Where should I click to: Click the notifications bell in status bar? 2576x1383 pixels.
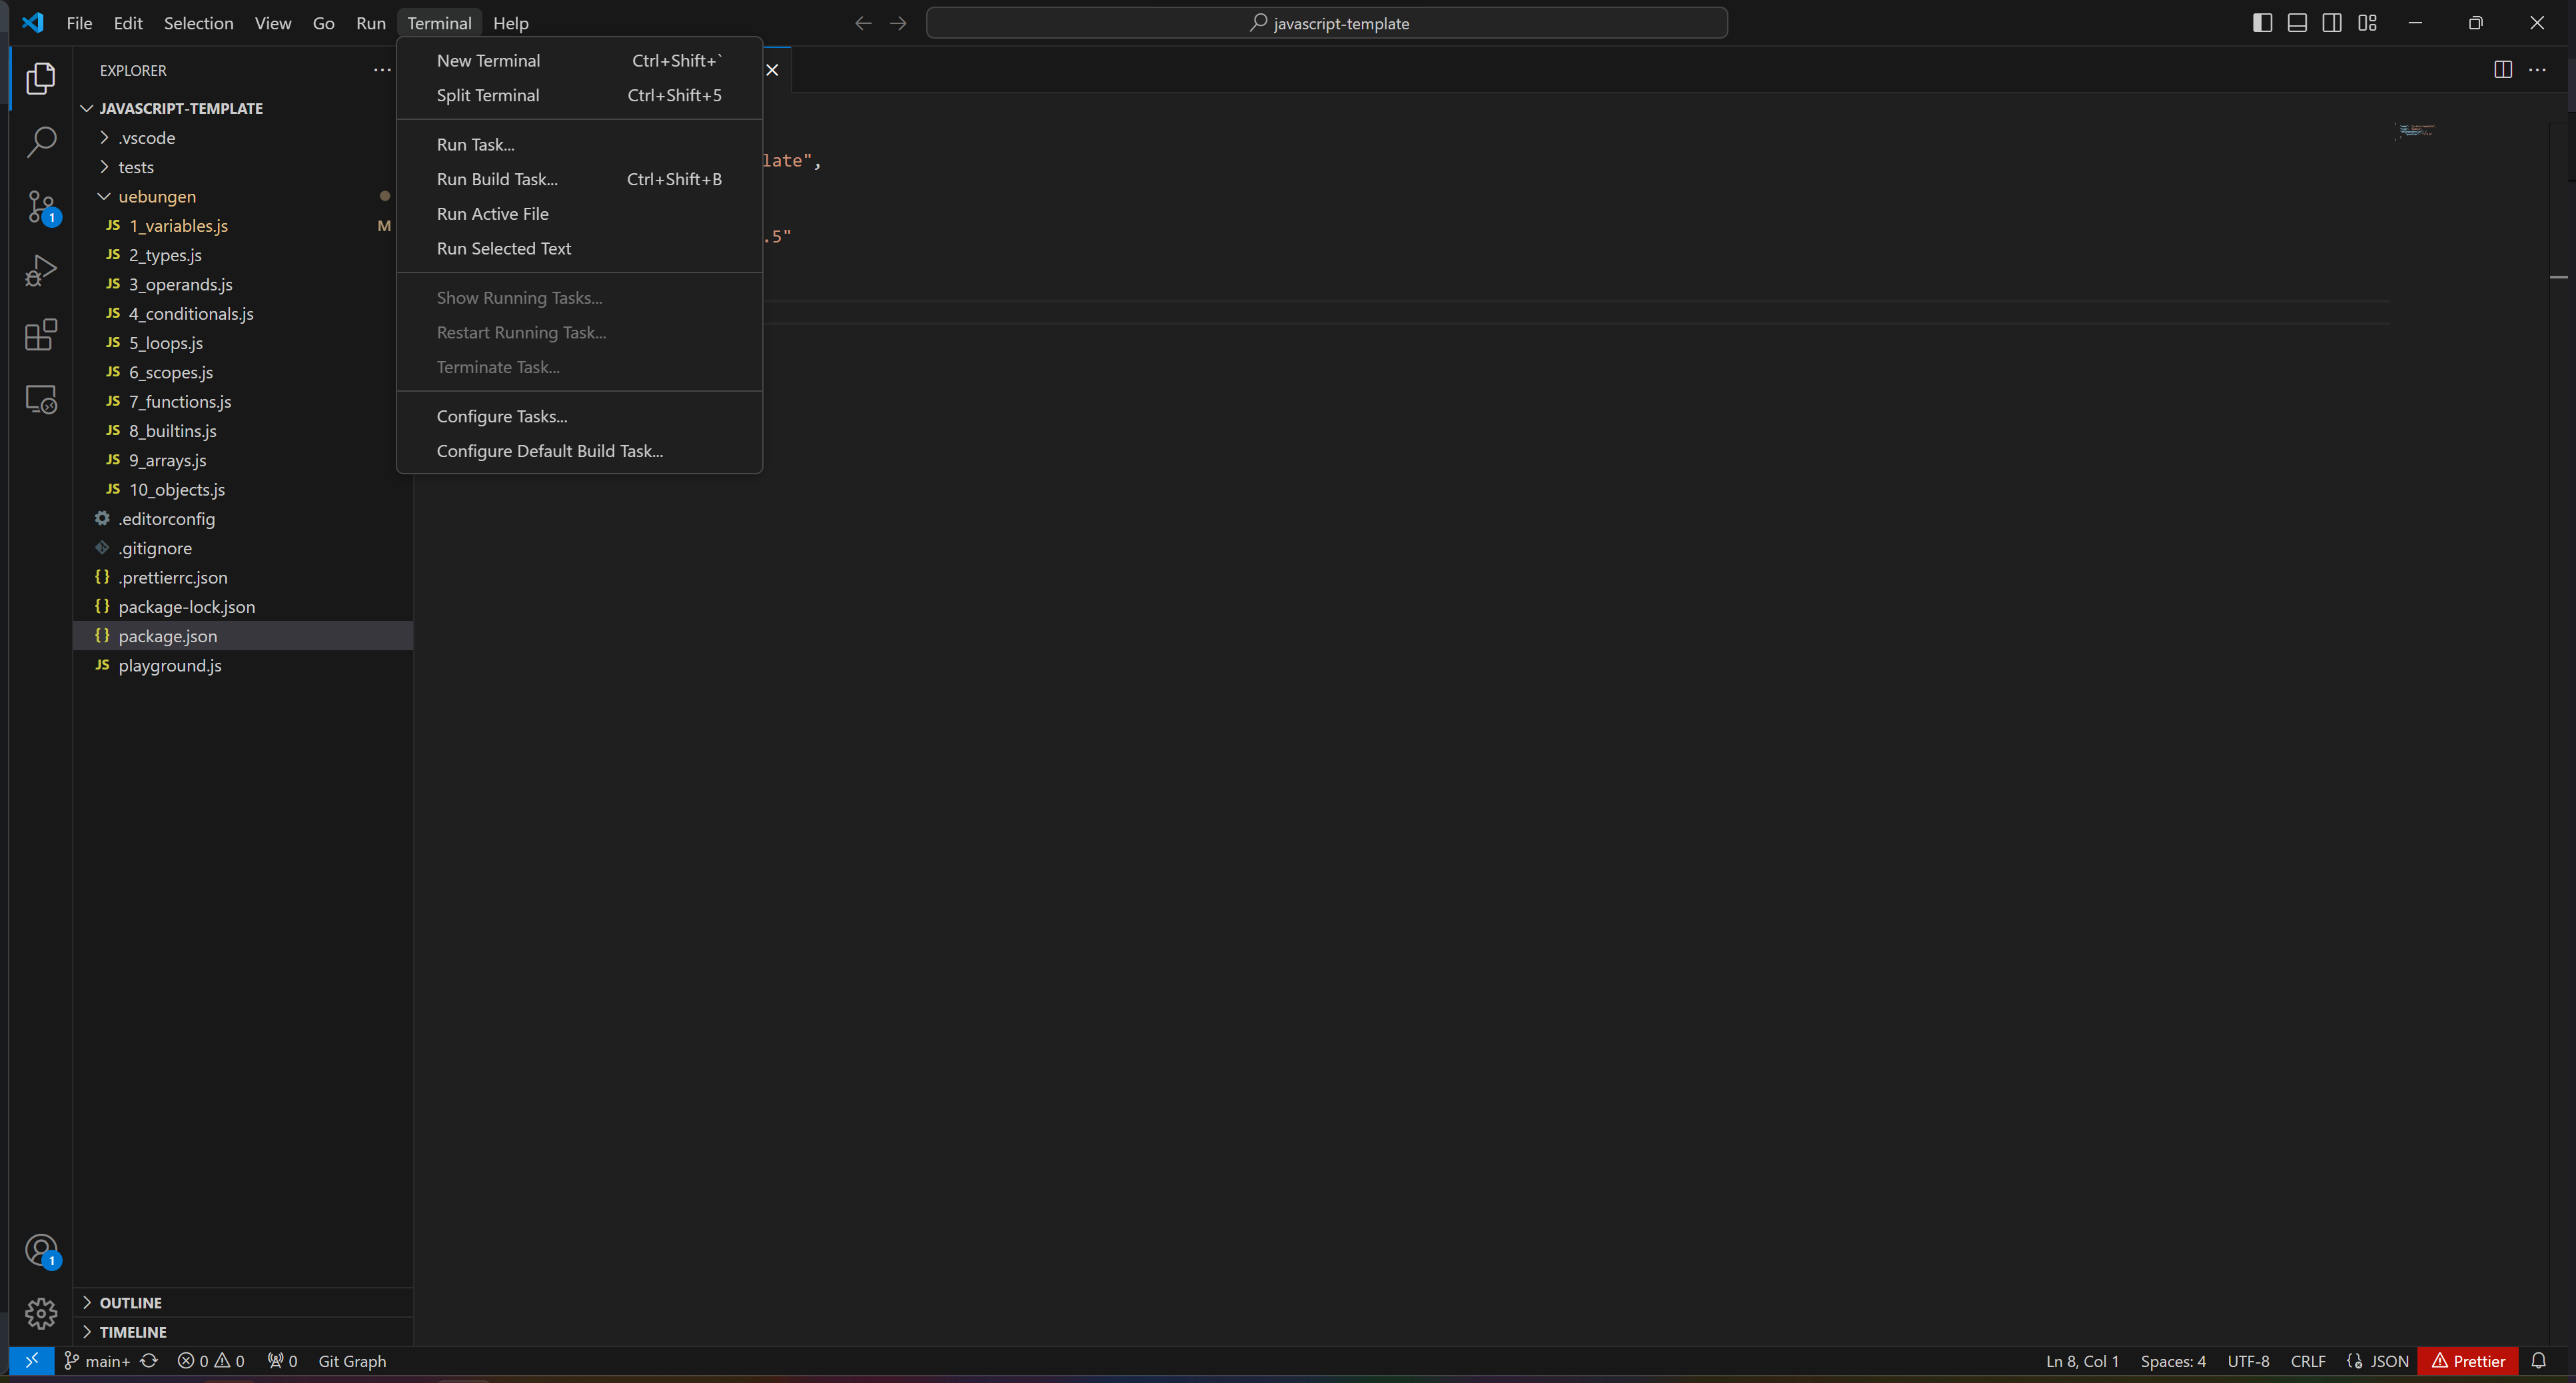click(x=2538, y=1361)
